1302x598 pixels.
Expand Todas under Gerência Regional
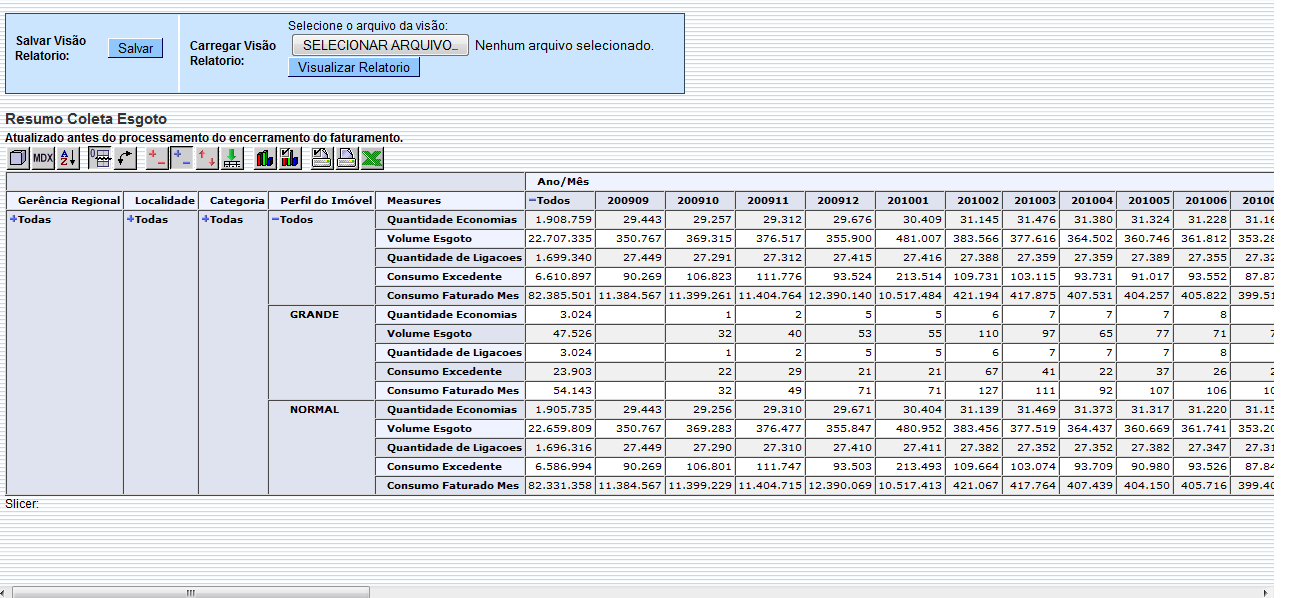12,219
